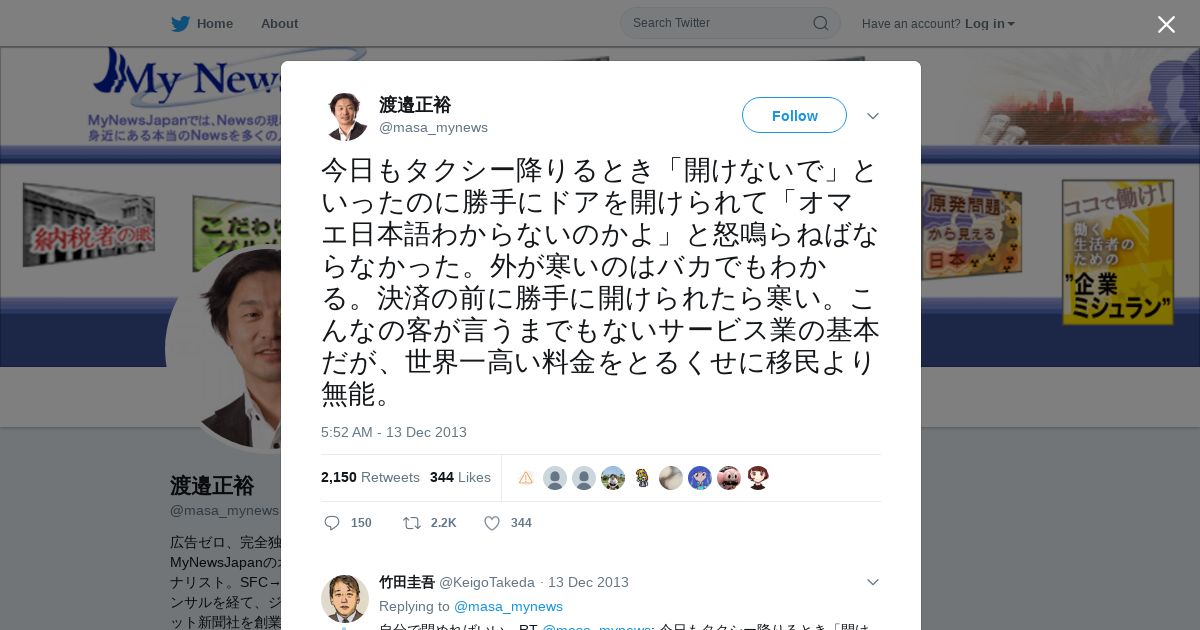The height and width of the screenshot is (630, 1200).
Task: Click the search magnifier icon
Action: (x=820, y=23)
